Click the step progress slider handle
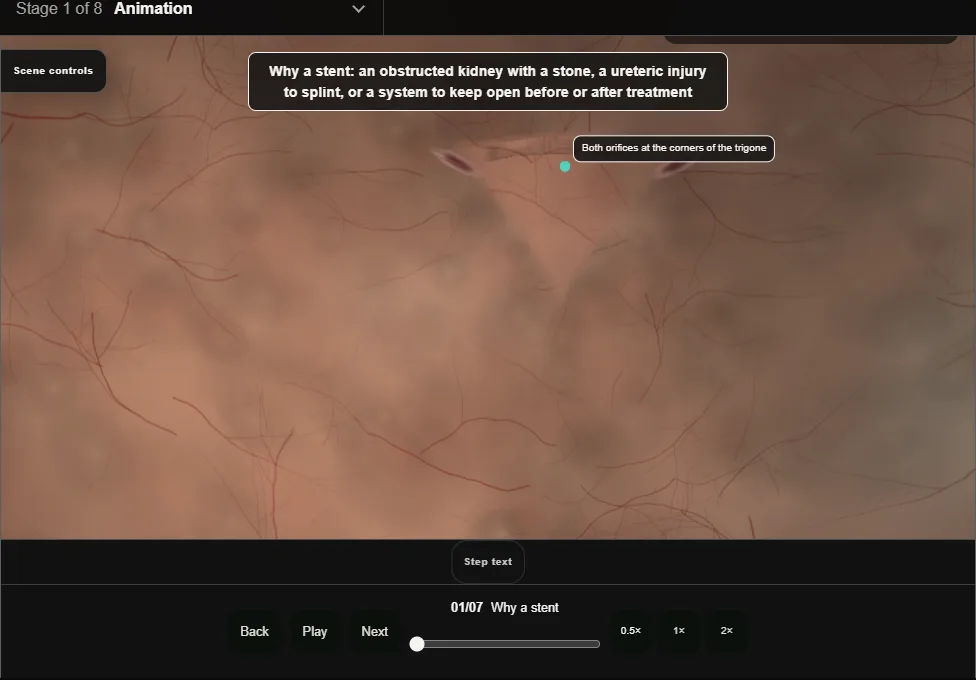Image resolution: width=976 pixels, height=680 pixels. point(417,644)
